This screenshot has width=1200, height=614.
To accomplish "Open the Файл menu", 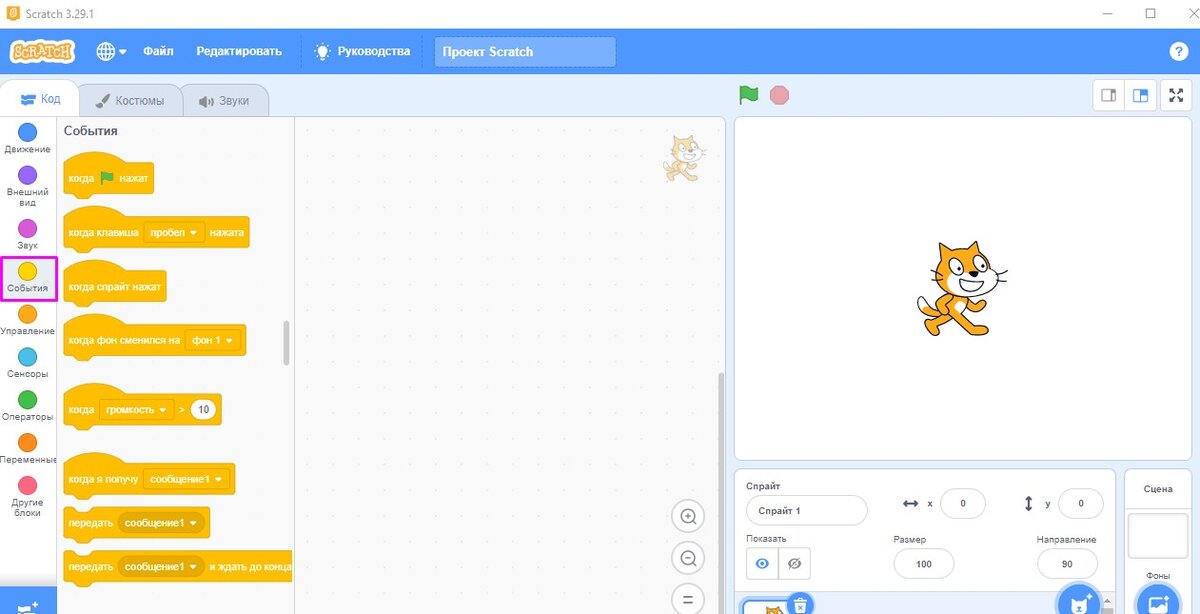I will pyautogui.click(x=158, y=51).
